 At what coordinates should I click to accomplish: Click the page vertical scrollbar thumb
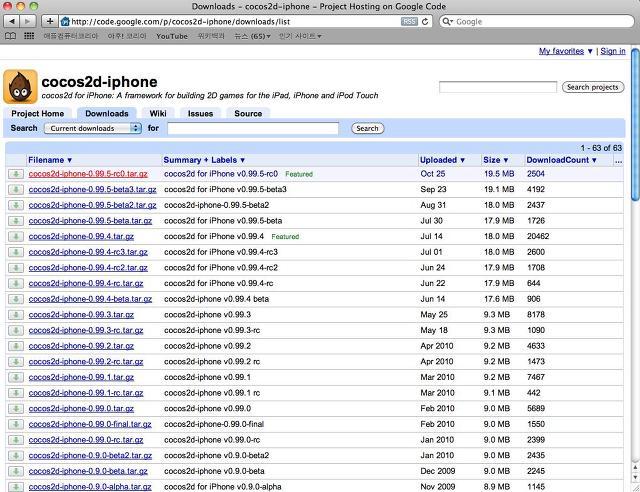[x=635, y=125]
